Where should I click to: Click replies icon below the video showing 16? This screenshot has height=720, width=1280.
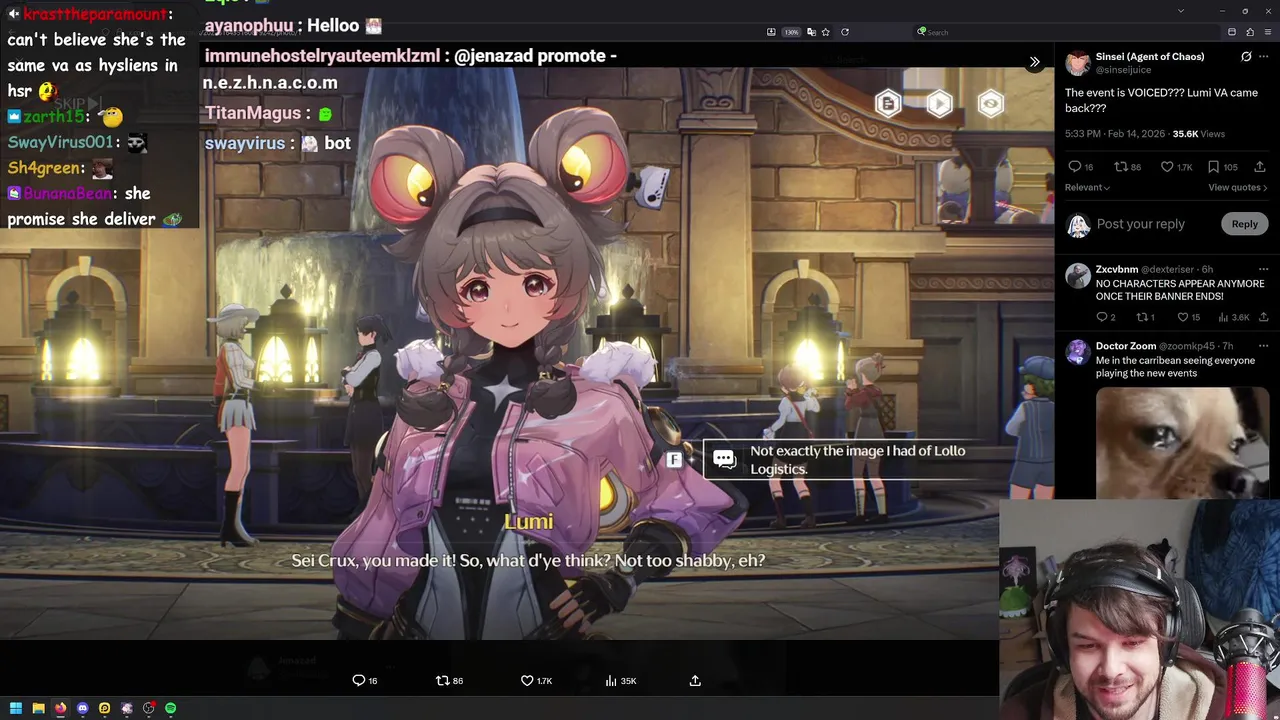tap(365, 681)
